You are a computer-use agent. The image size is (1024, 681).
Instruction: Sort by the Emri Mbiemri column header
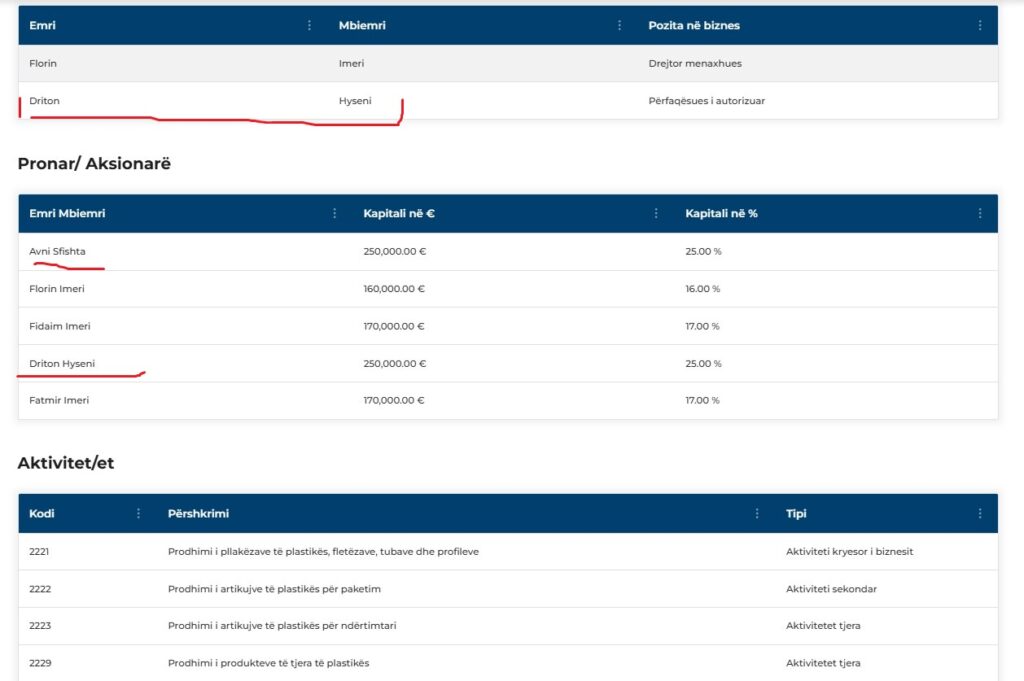tap(67, 213)
